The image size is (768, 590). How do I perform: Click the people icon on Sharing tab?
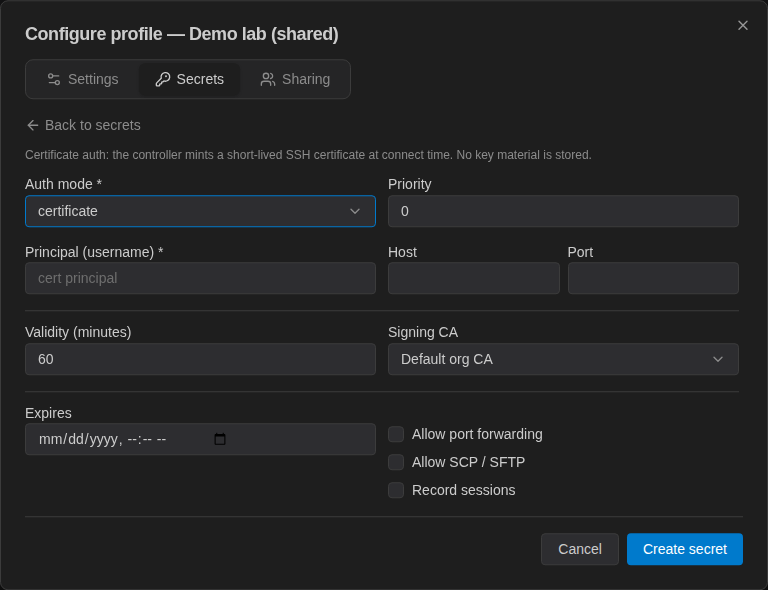coord(268,79)
